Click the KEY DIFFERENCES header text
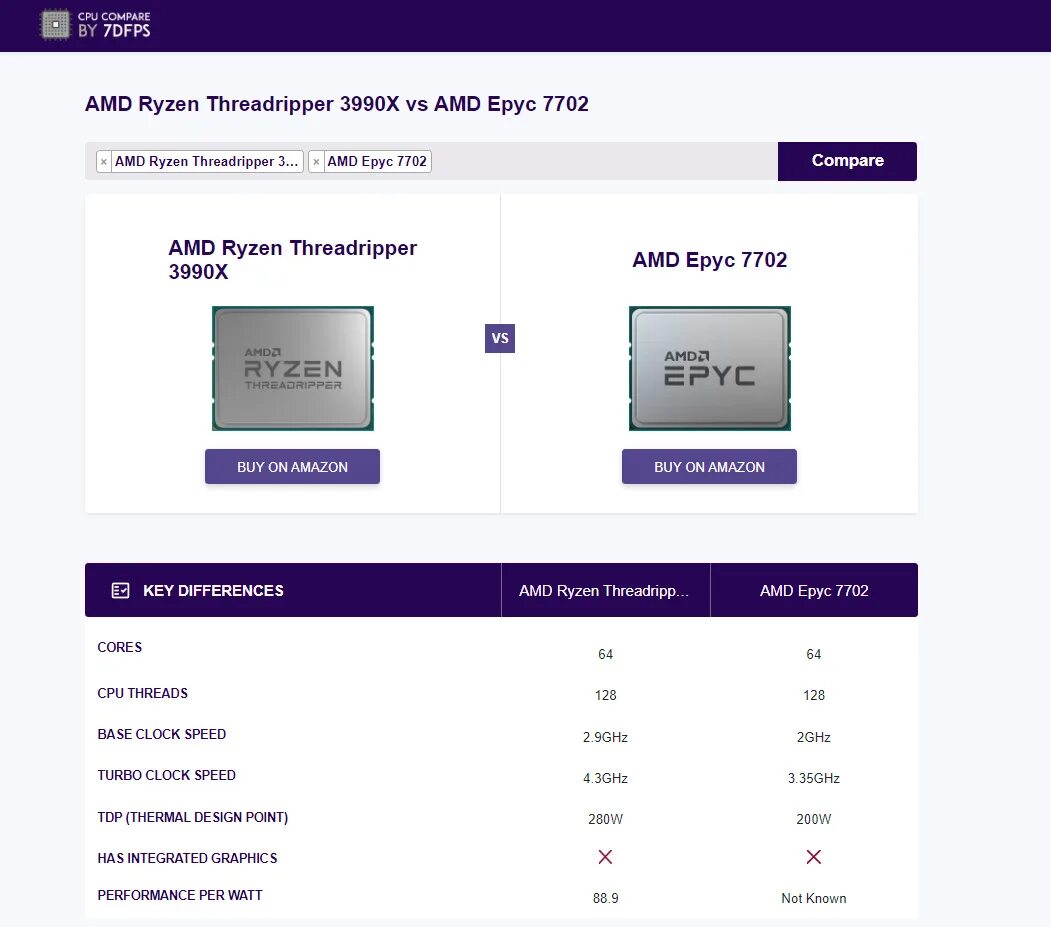 tap(213, 591)
